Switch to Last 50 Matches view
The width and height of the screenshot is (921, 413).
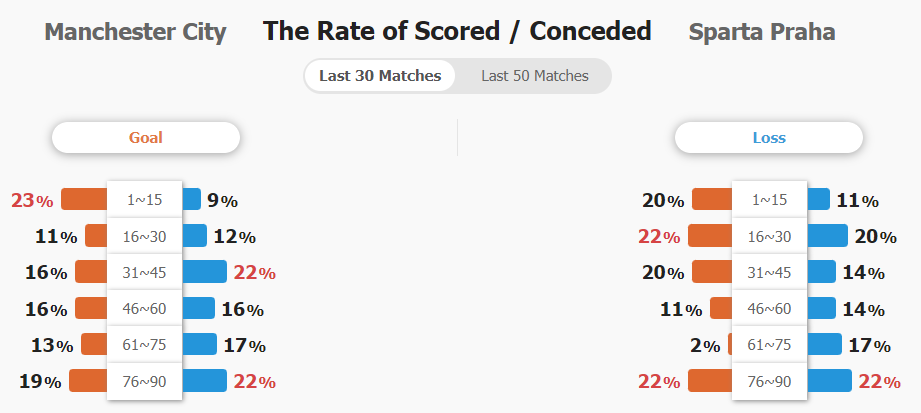[x=535, y=76]
